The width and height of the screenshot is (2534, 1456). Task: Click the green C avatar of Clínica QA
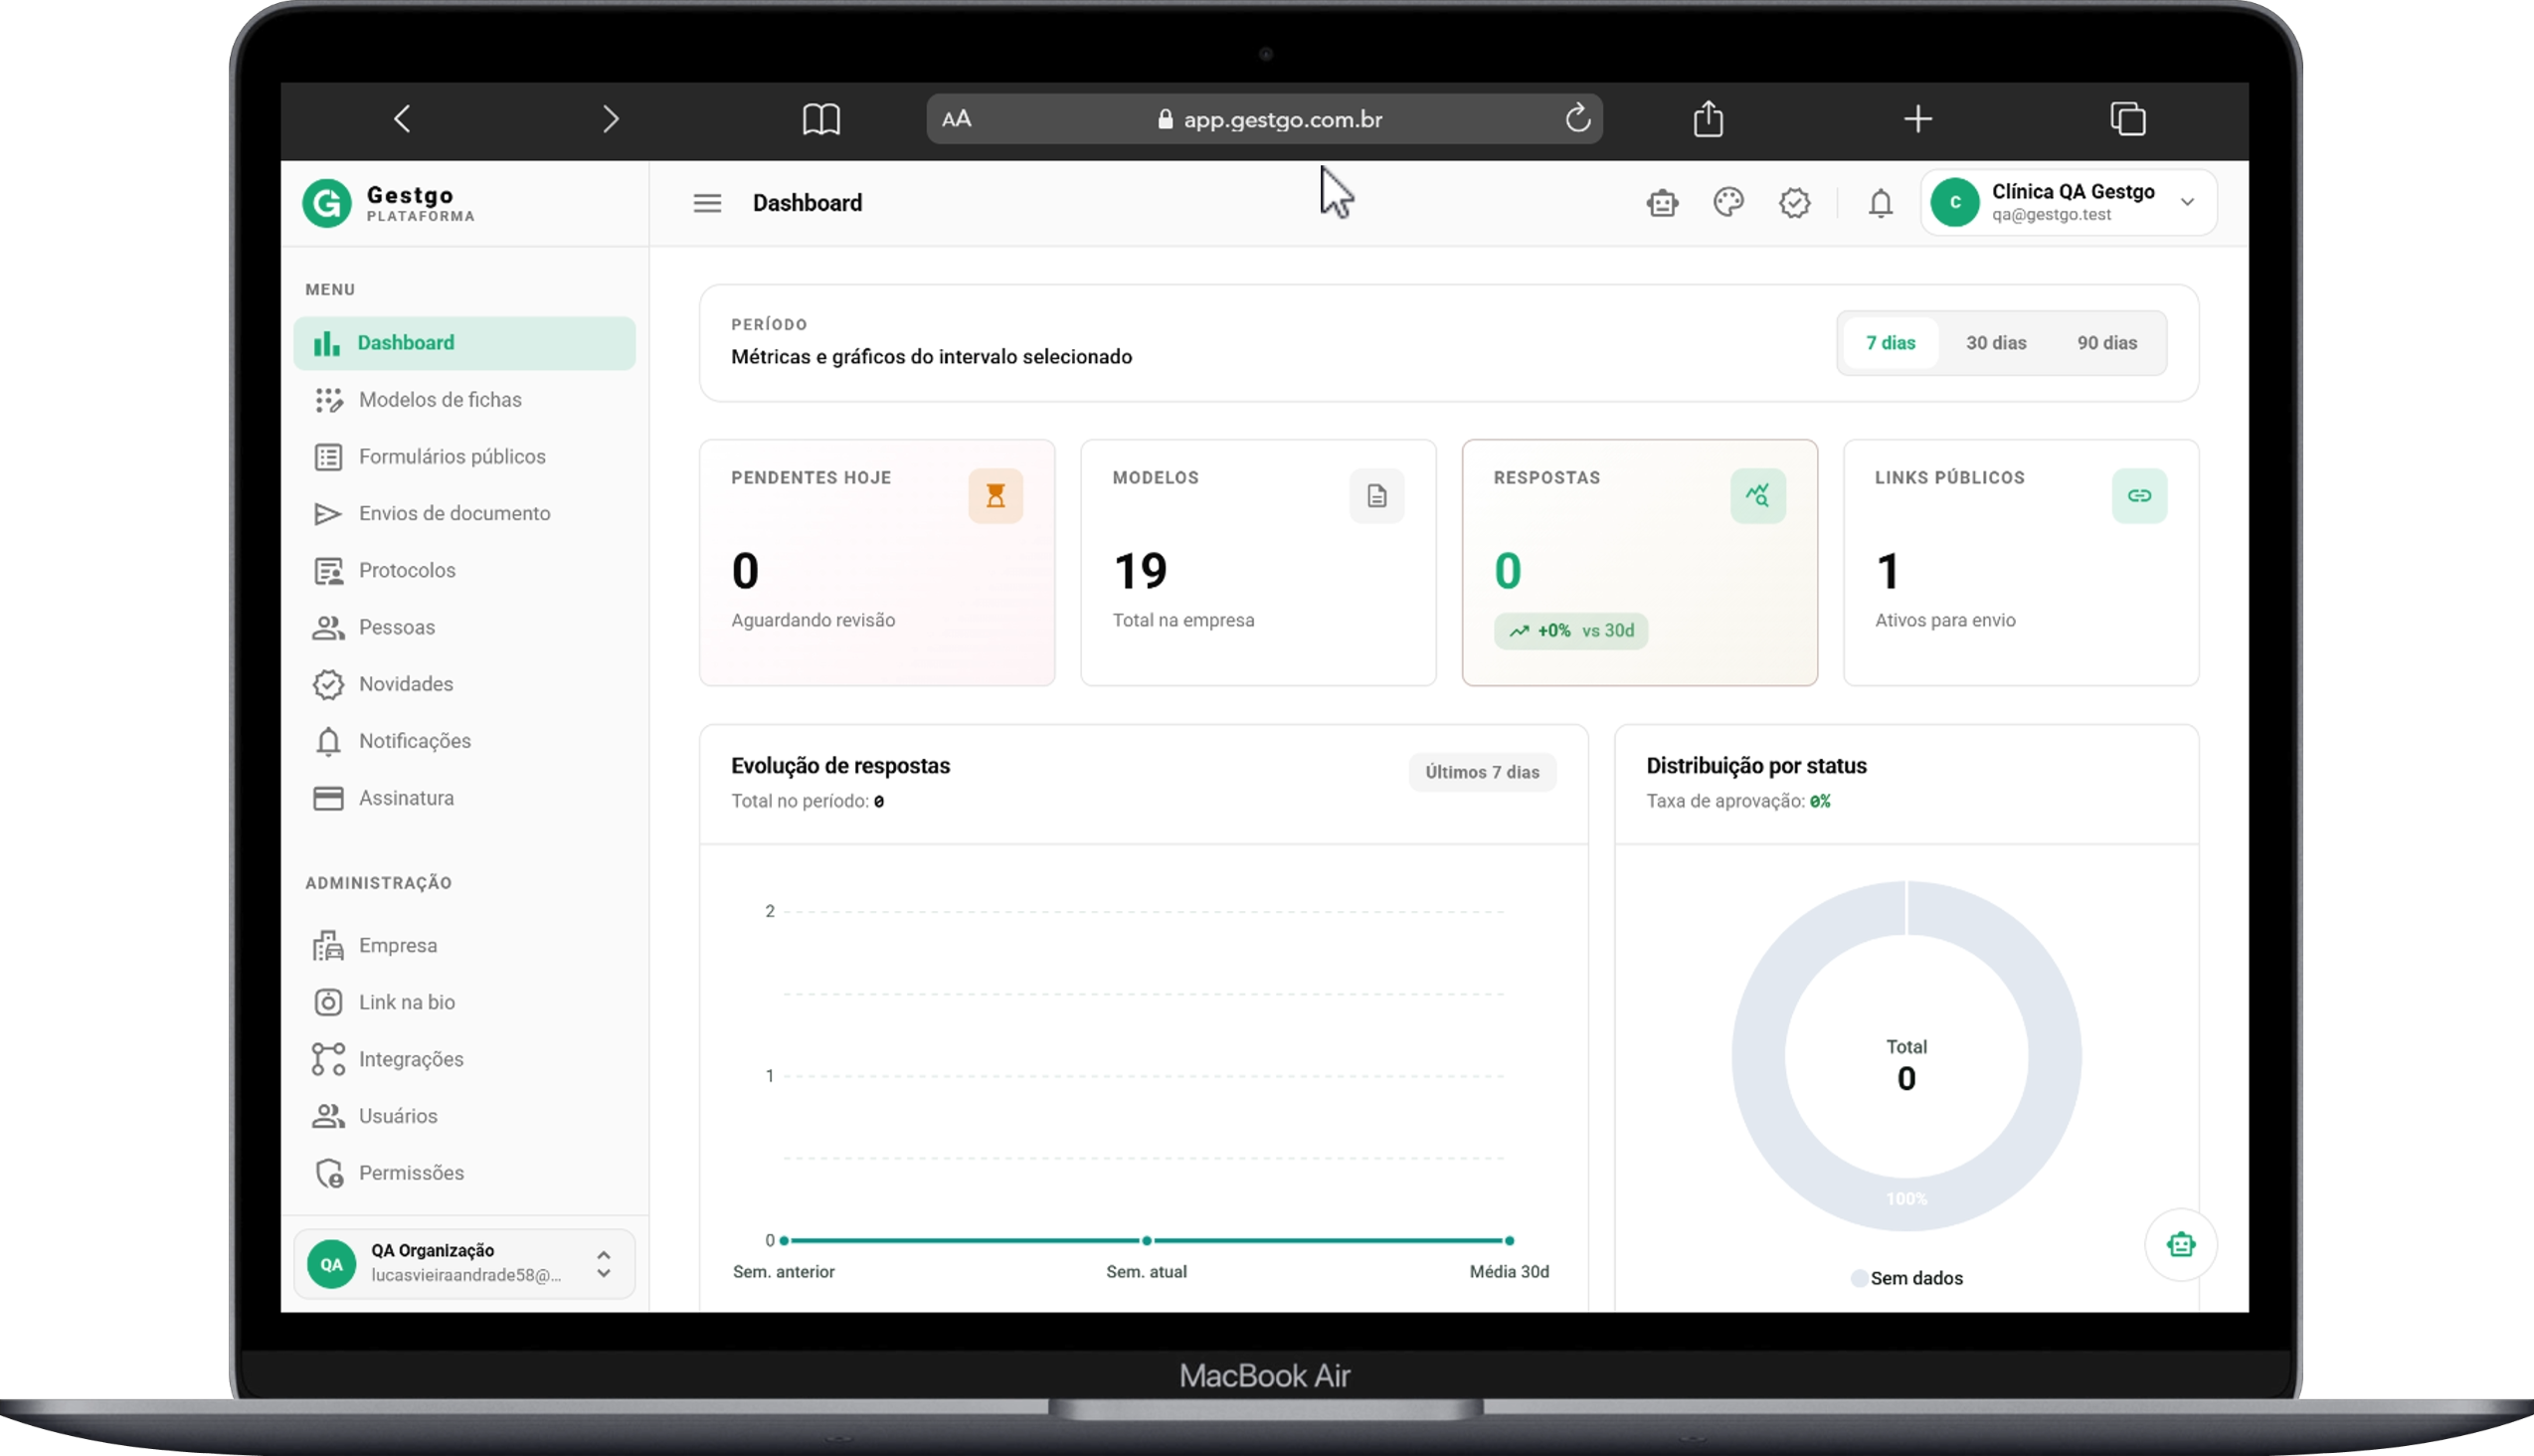point(1955,202)
